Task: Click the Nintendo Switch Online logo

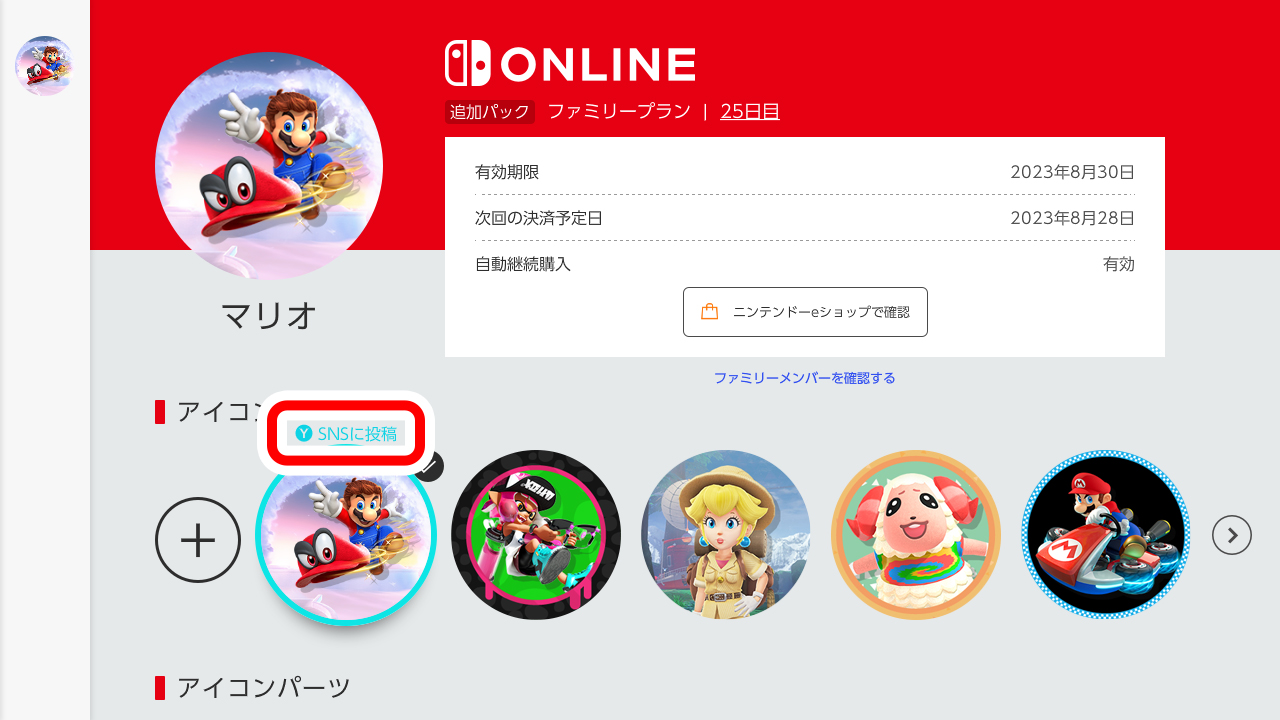Action: pyautogui.click(x=570, y=63)
